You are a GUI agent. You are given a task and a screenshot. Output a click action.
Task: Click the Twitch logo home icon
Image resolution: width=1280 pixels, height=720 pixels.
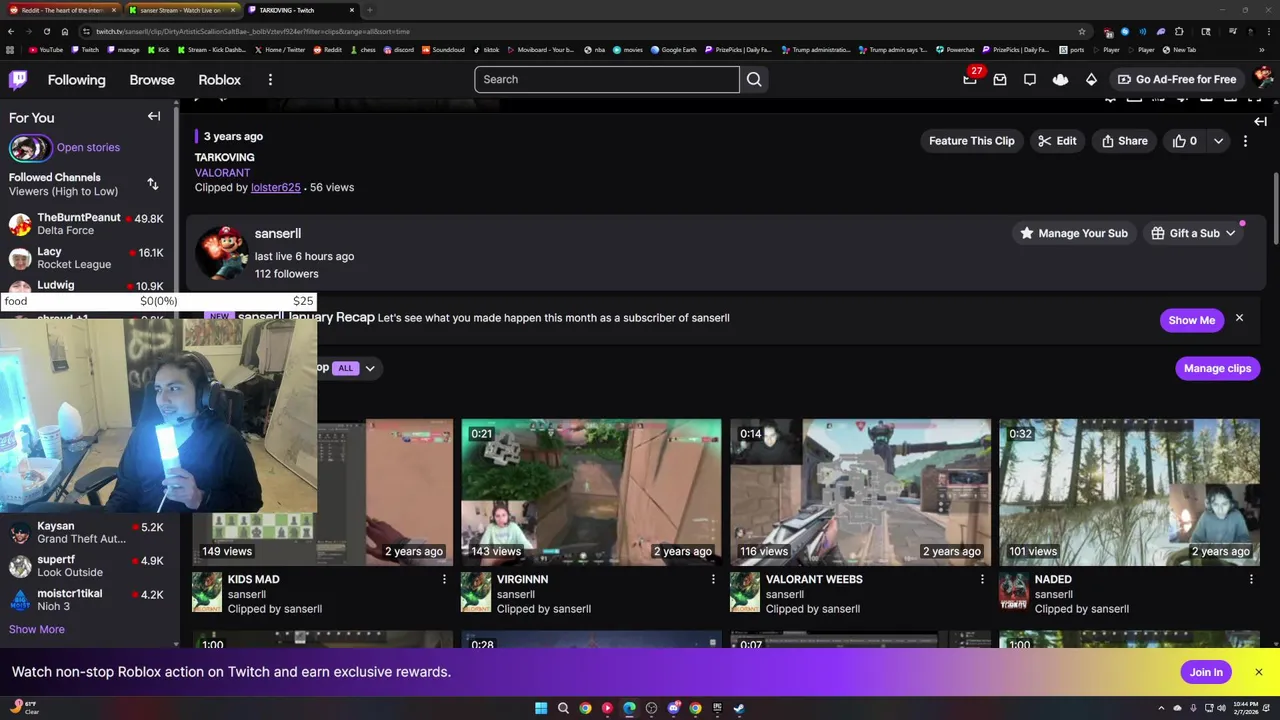[18, 80]
